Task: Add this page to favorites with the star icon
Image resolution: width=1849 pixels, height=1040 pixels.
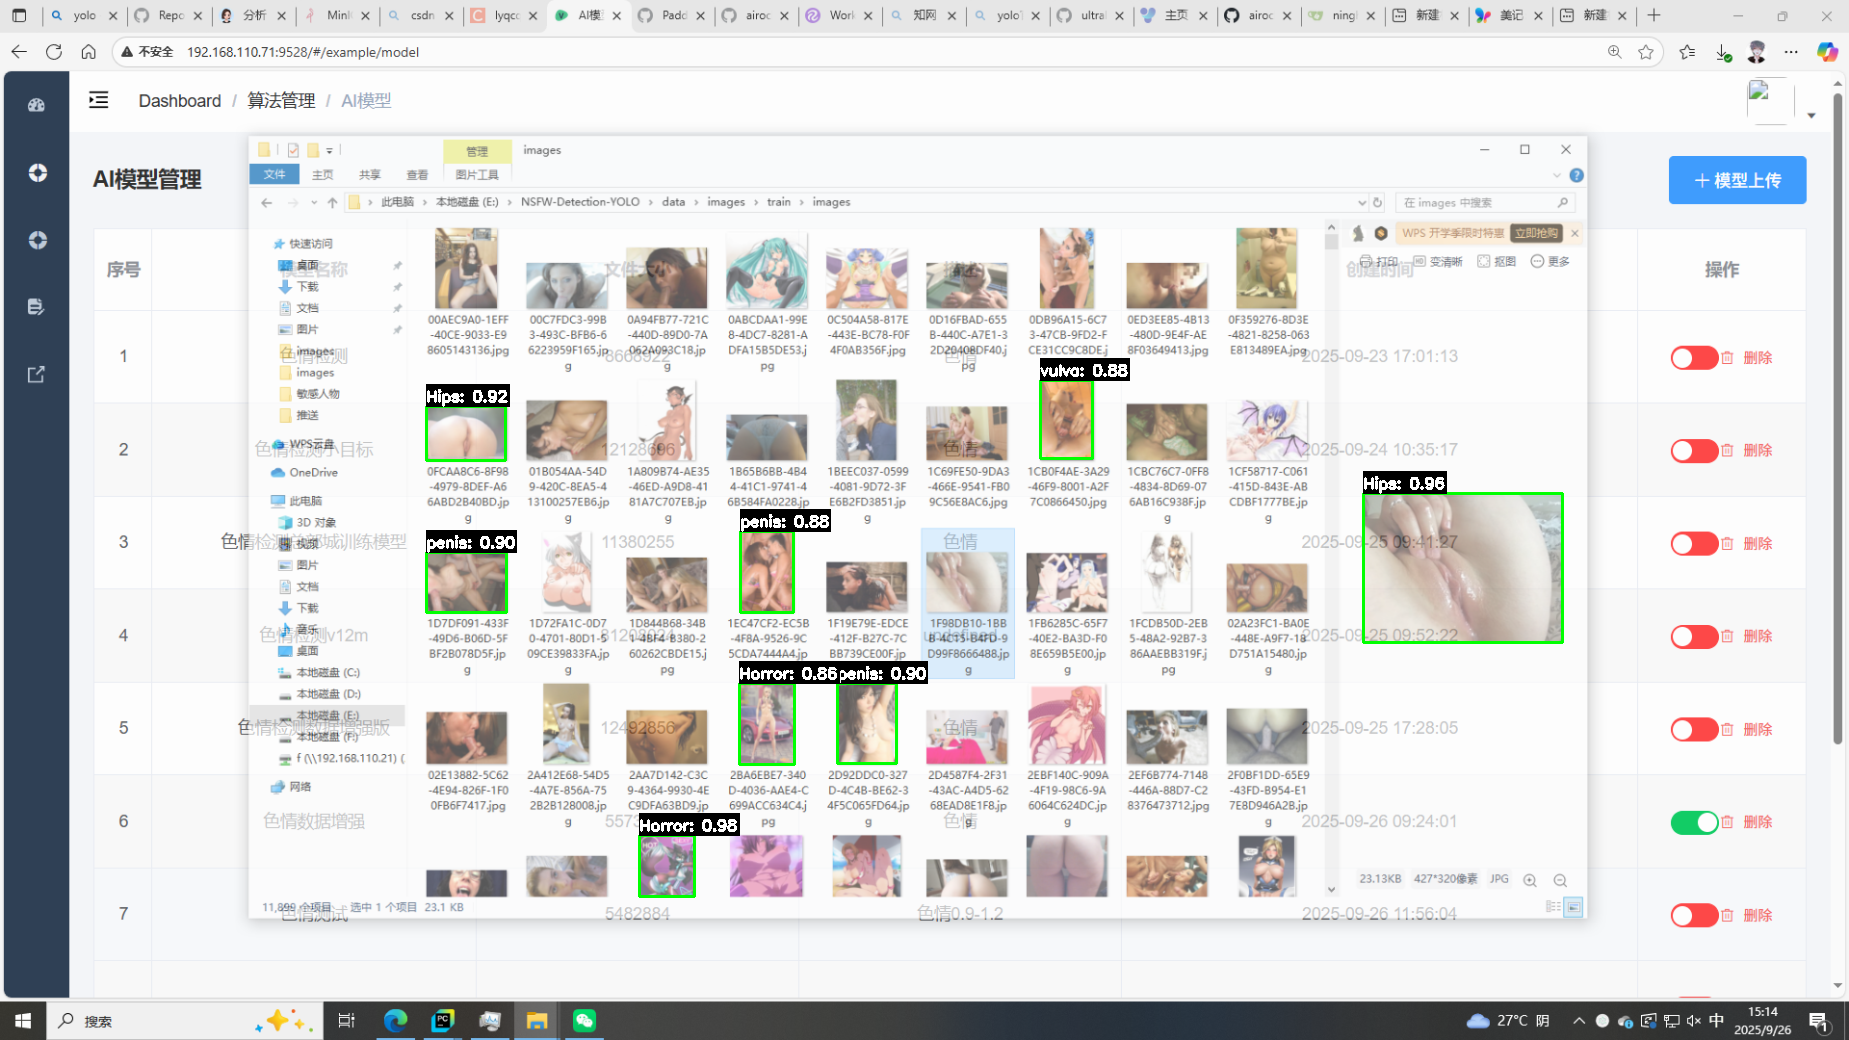Action: 1646,52
